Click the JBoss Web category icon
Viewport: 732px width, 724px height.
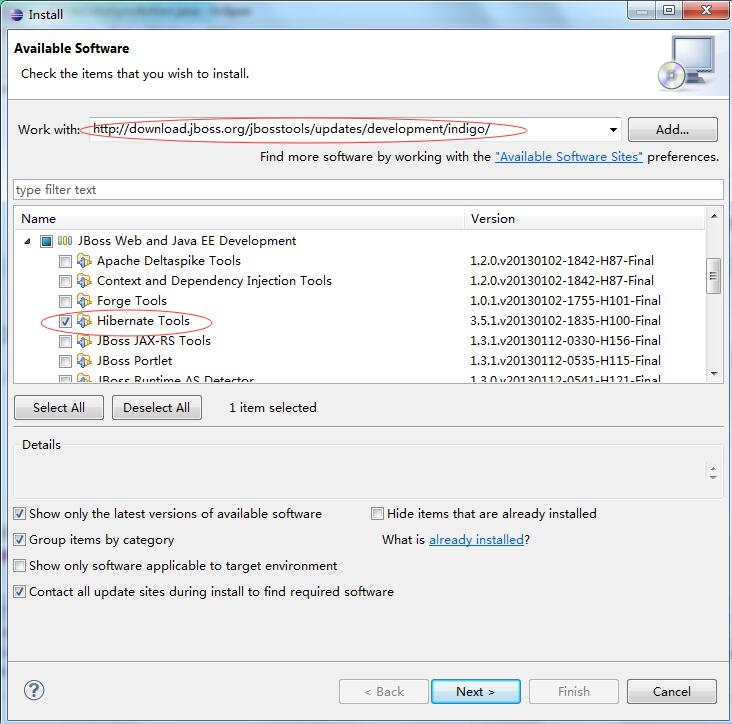tap(65, 241)
